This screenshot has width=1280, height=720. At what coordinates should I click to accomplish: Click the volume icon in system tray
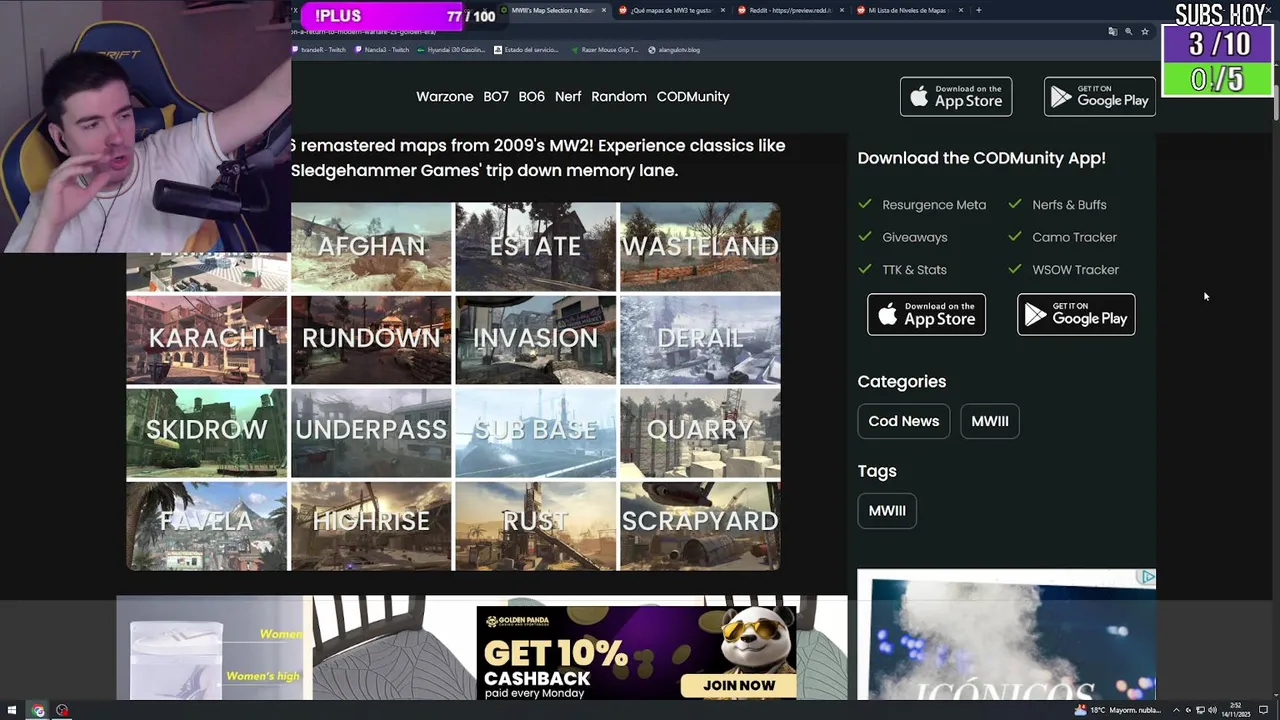point(1213,710)
